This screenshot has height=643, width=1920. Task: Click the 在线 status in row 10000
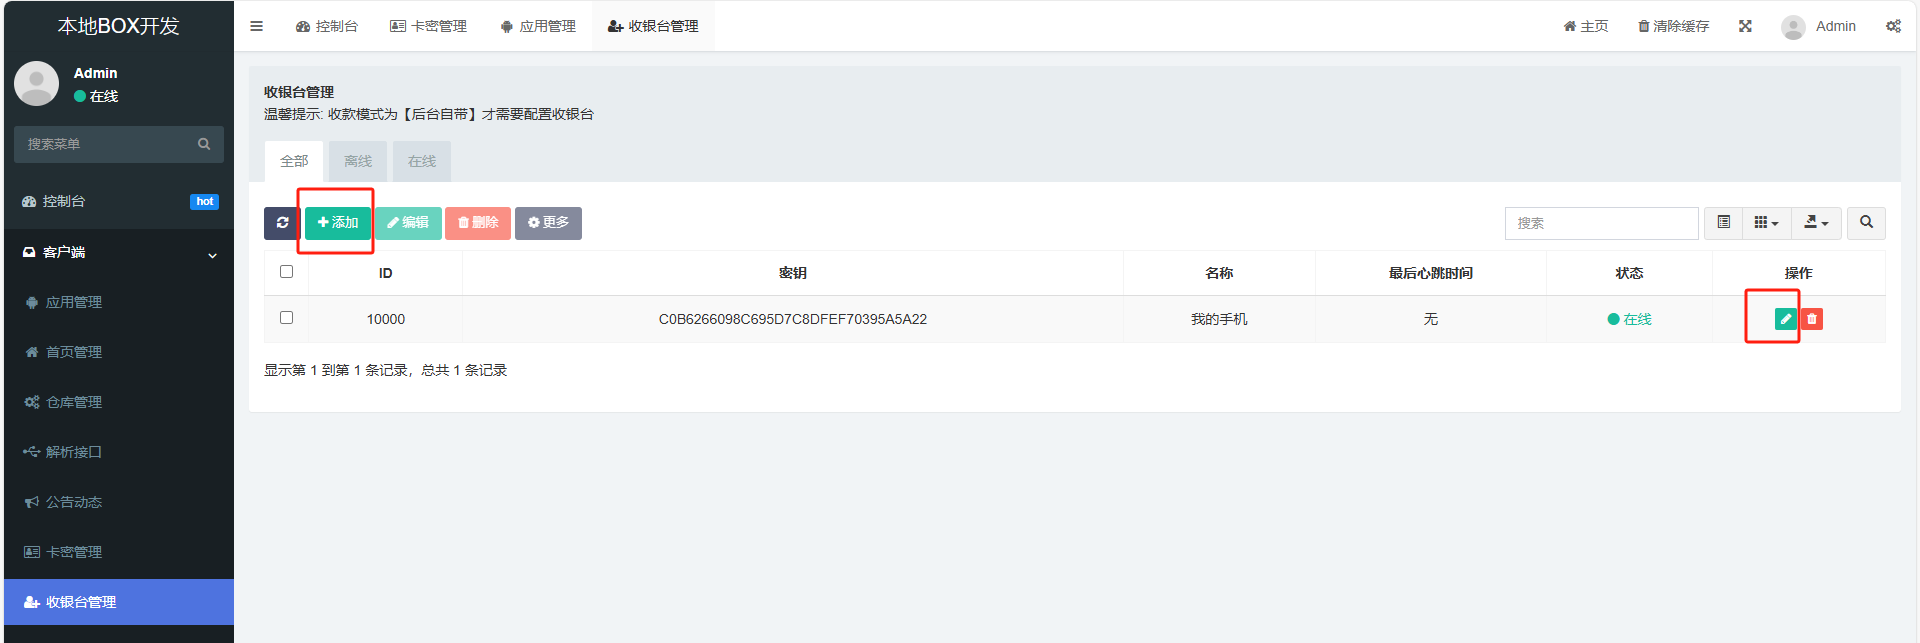pos(1629,319)
